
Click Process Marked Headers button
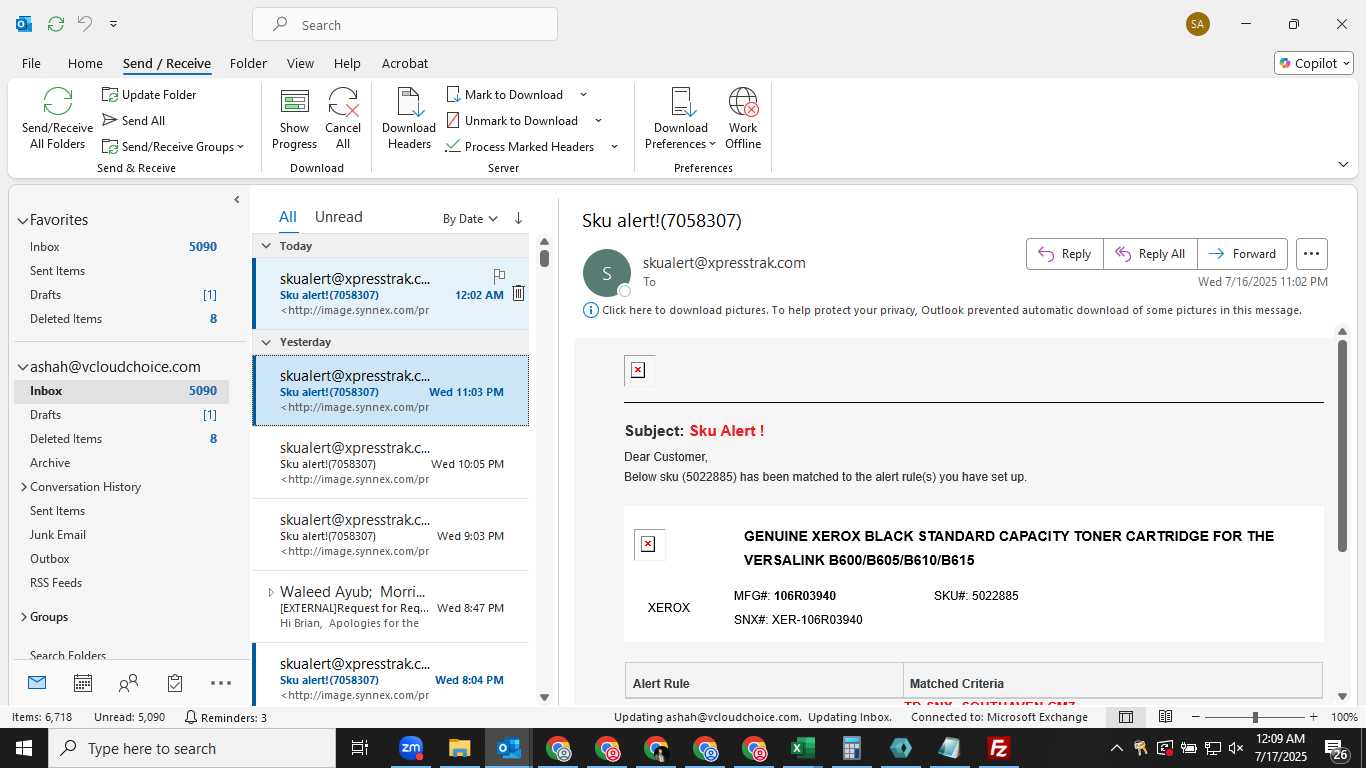point(520,147)
